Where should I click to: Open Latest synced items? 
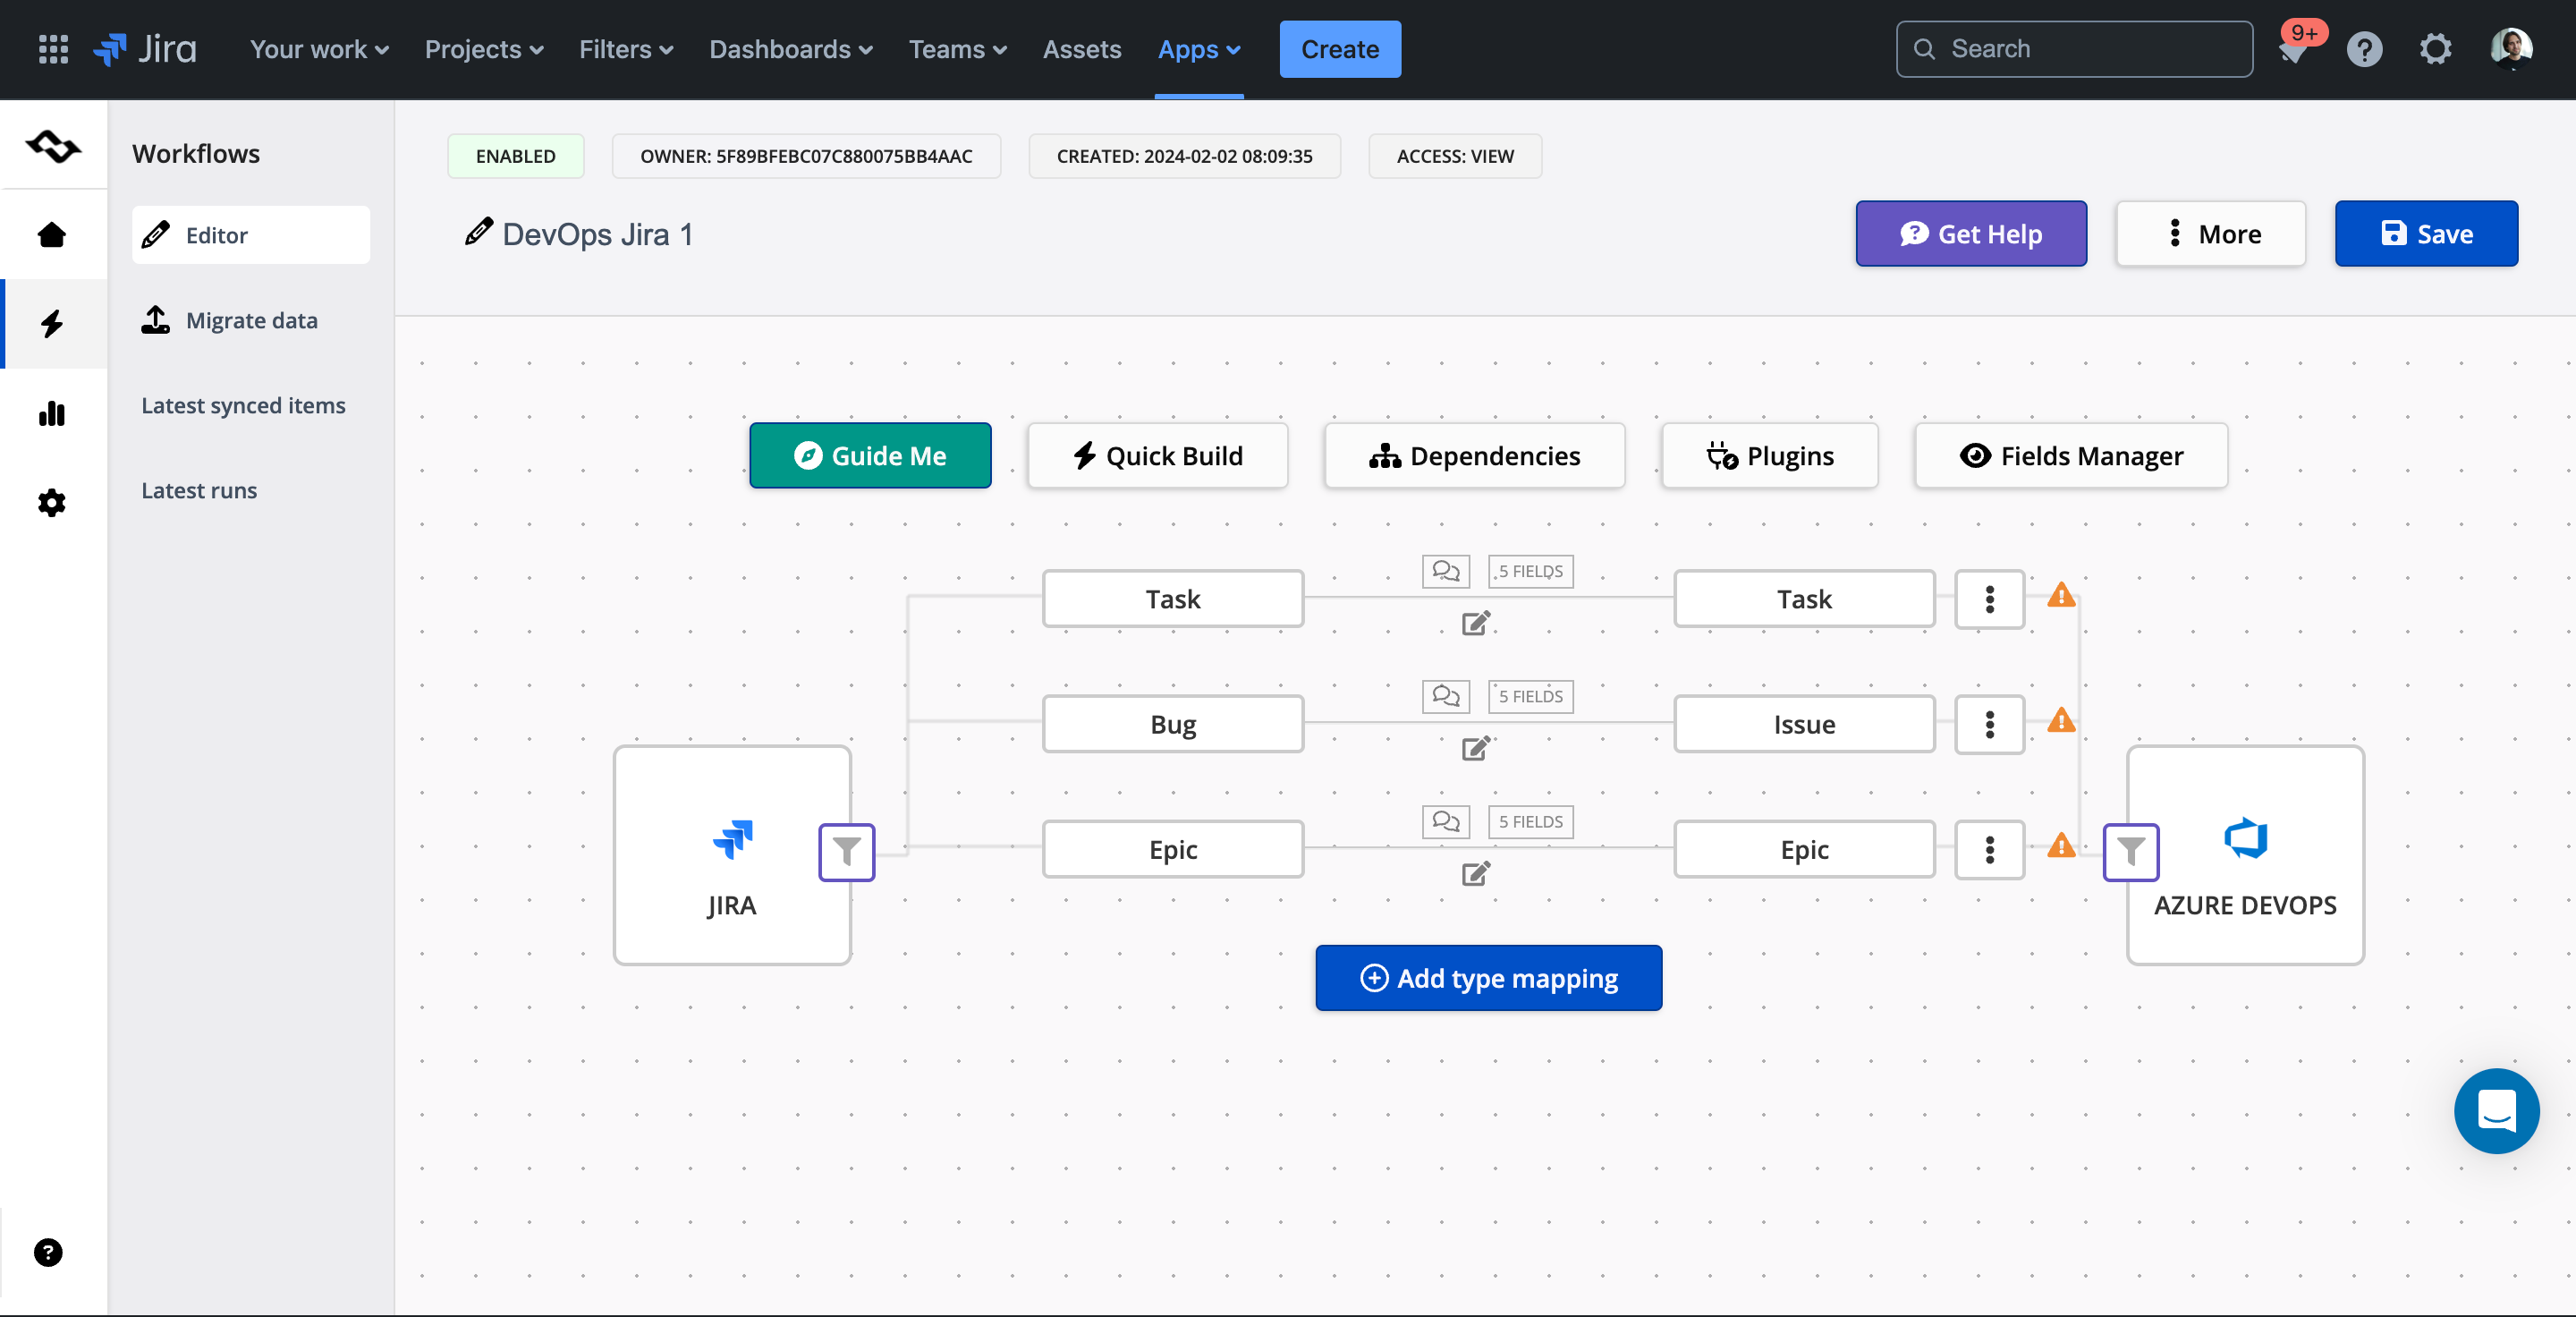coord(243,405)
